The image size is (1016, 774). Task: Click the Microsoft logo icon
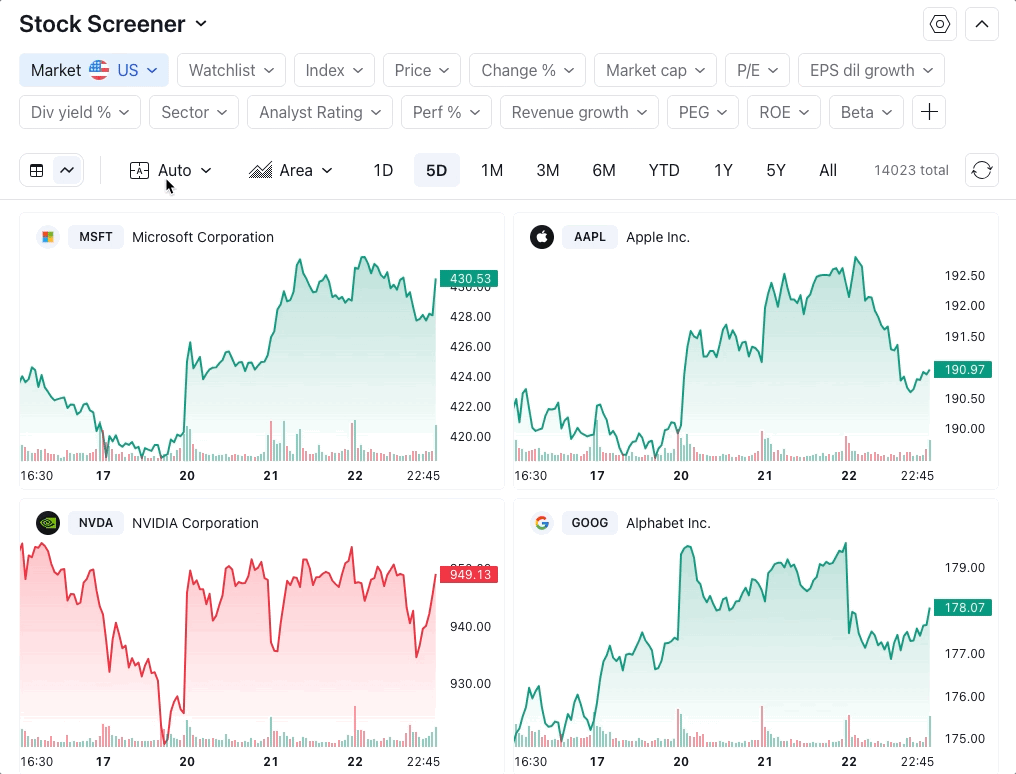(47, 237)
